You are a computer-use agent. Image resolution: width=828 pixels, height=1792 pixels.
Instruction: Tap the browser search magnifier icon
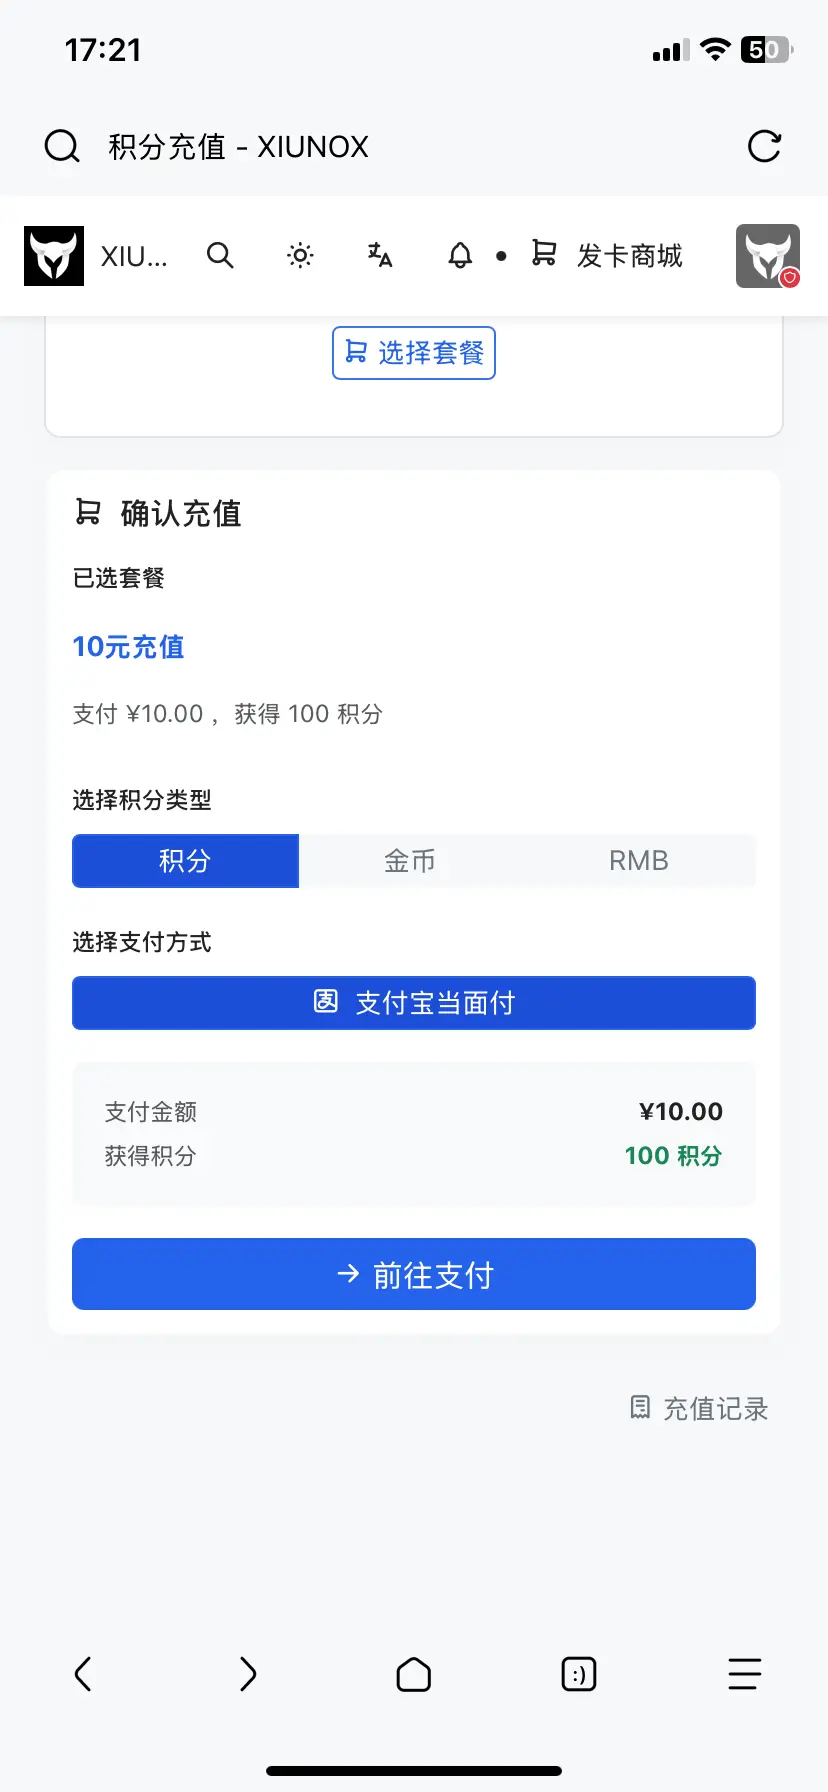62,146
